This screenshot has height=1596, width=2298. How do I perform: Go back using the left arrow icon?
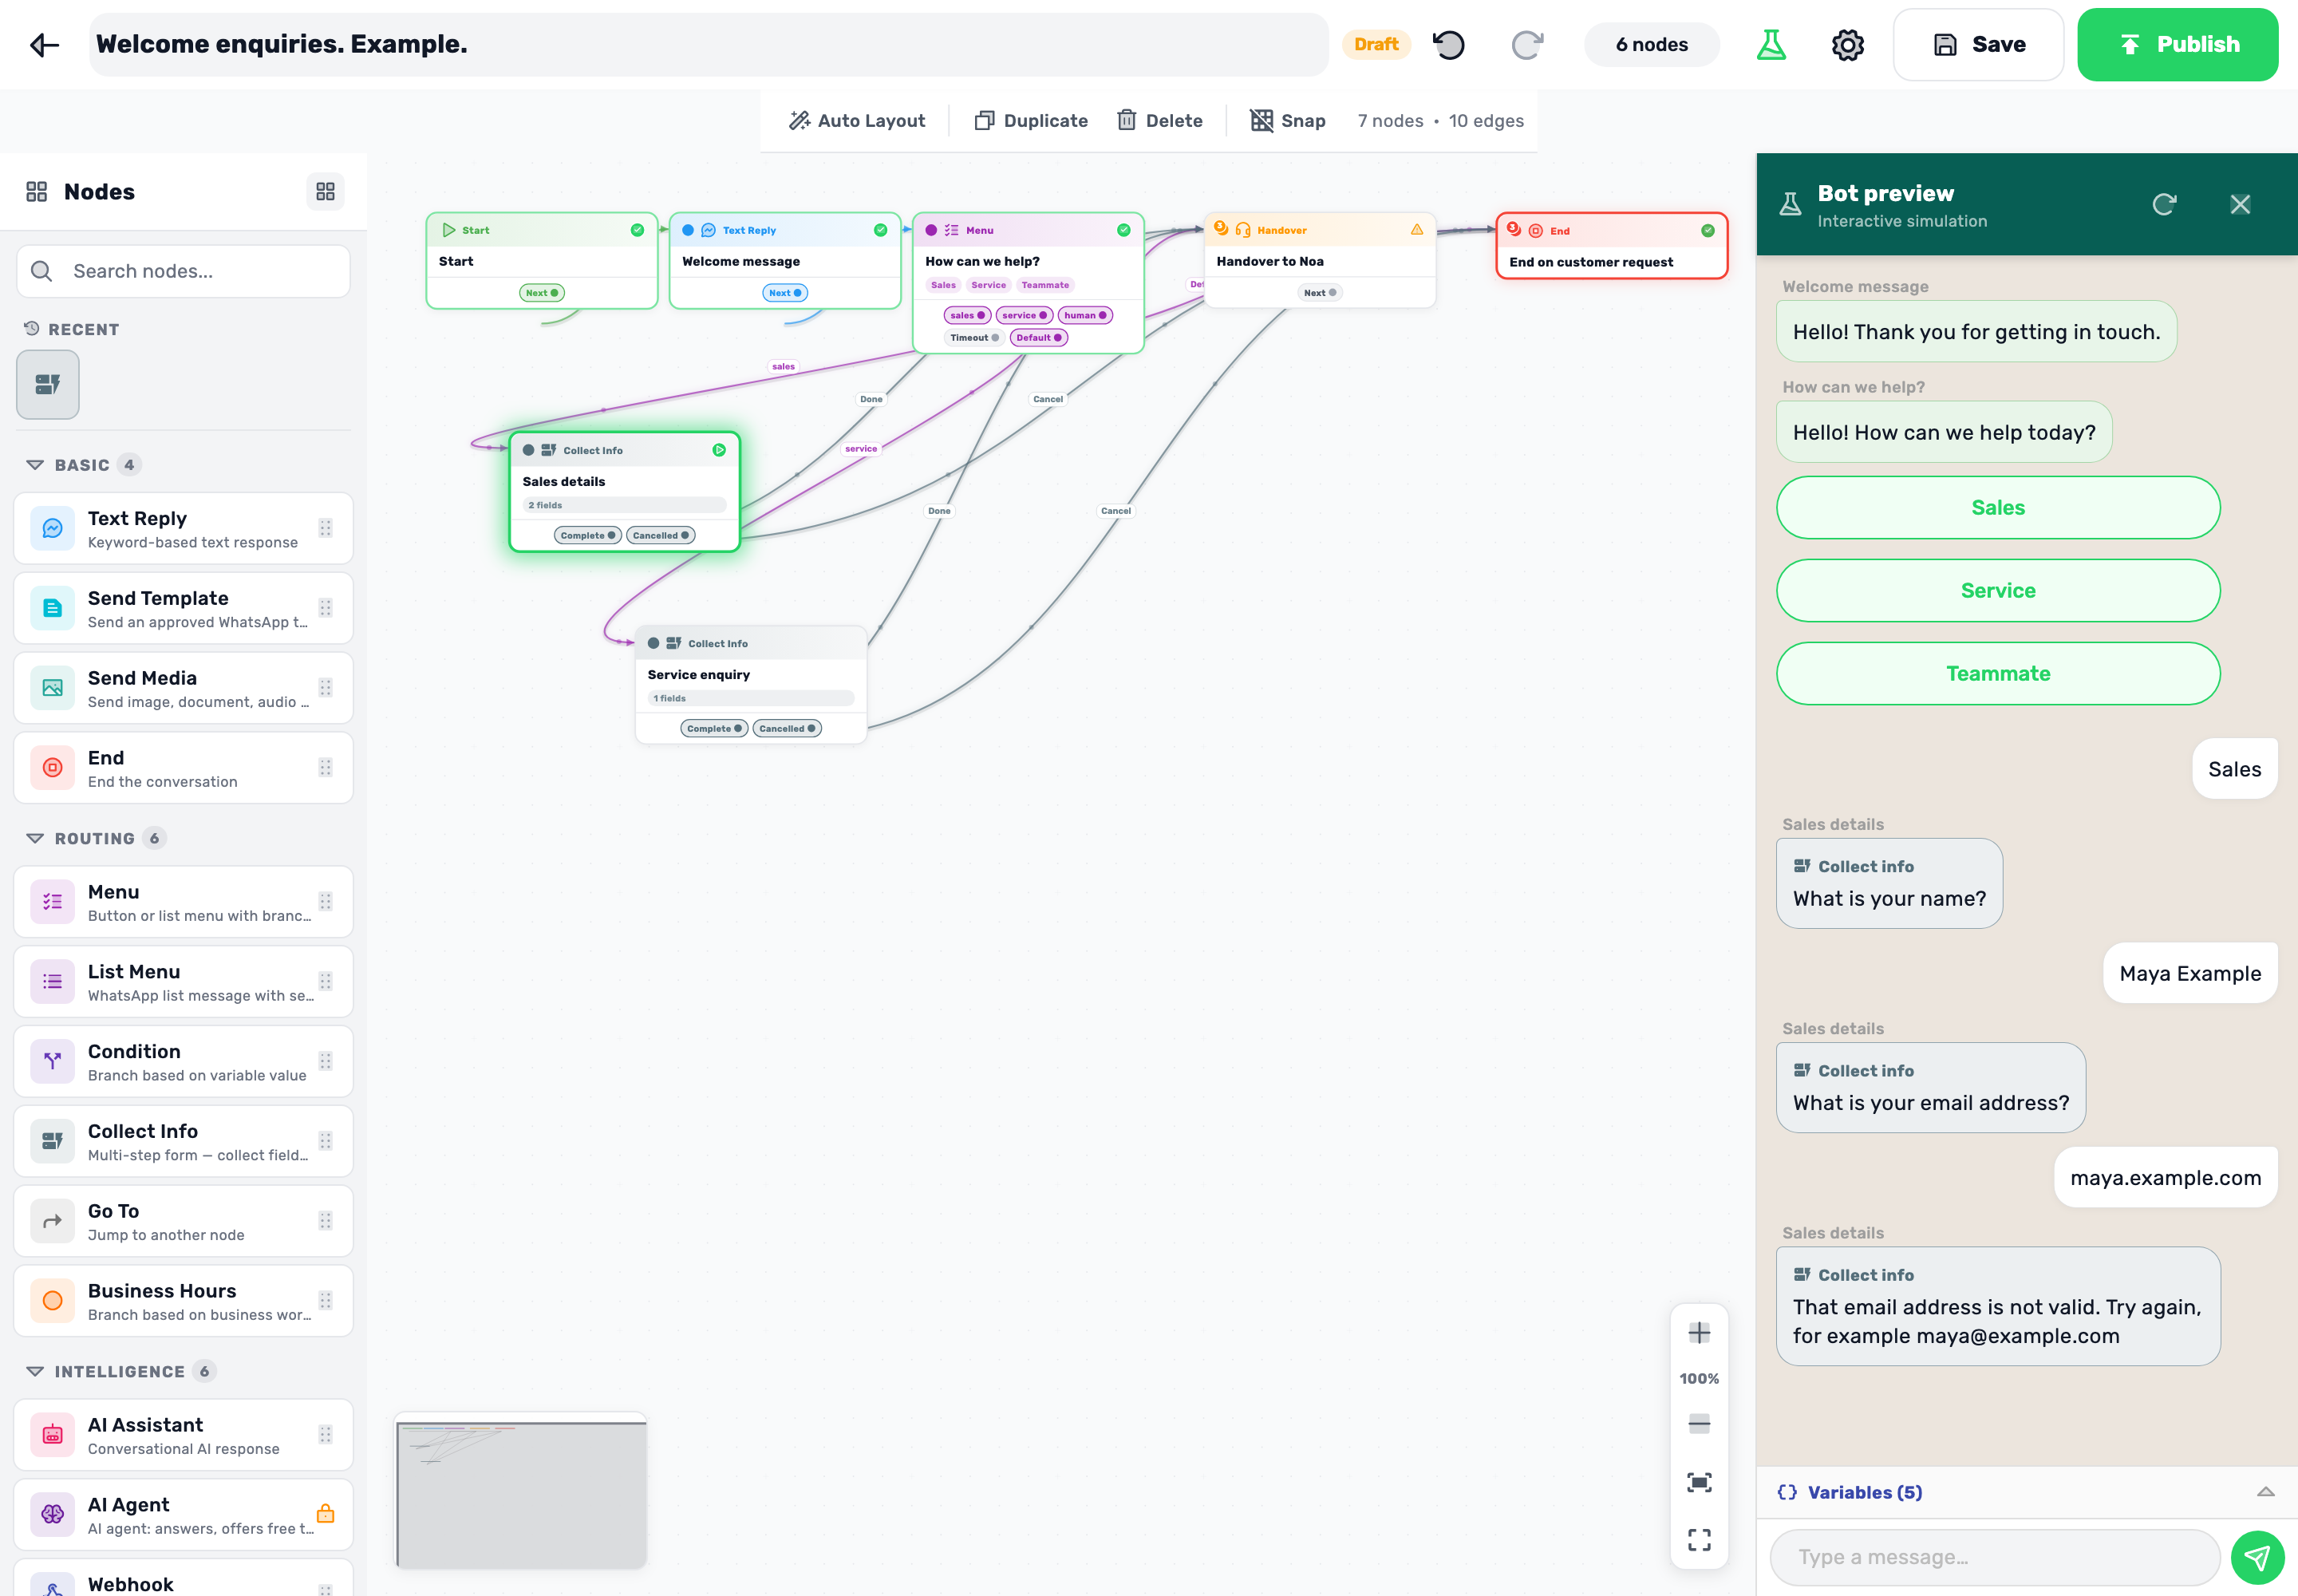tap(44, 45)
